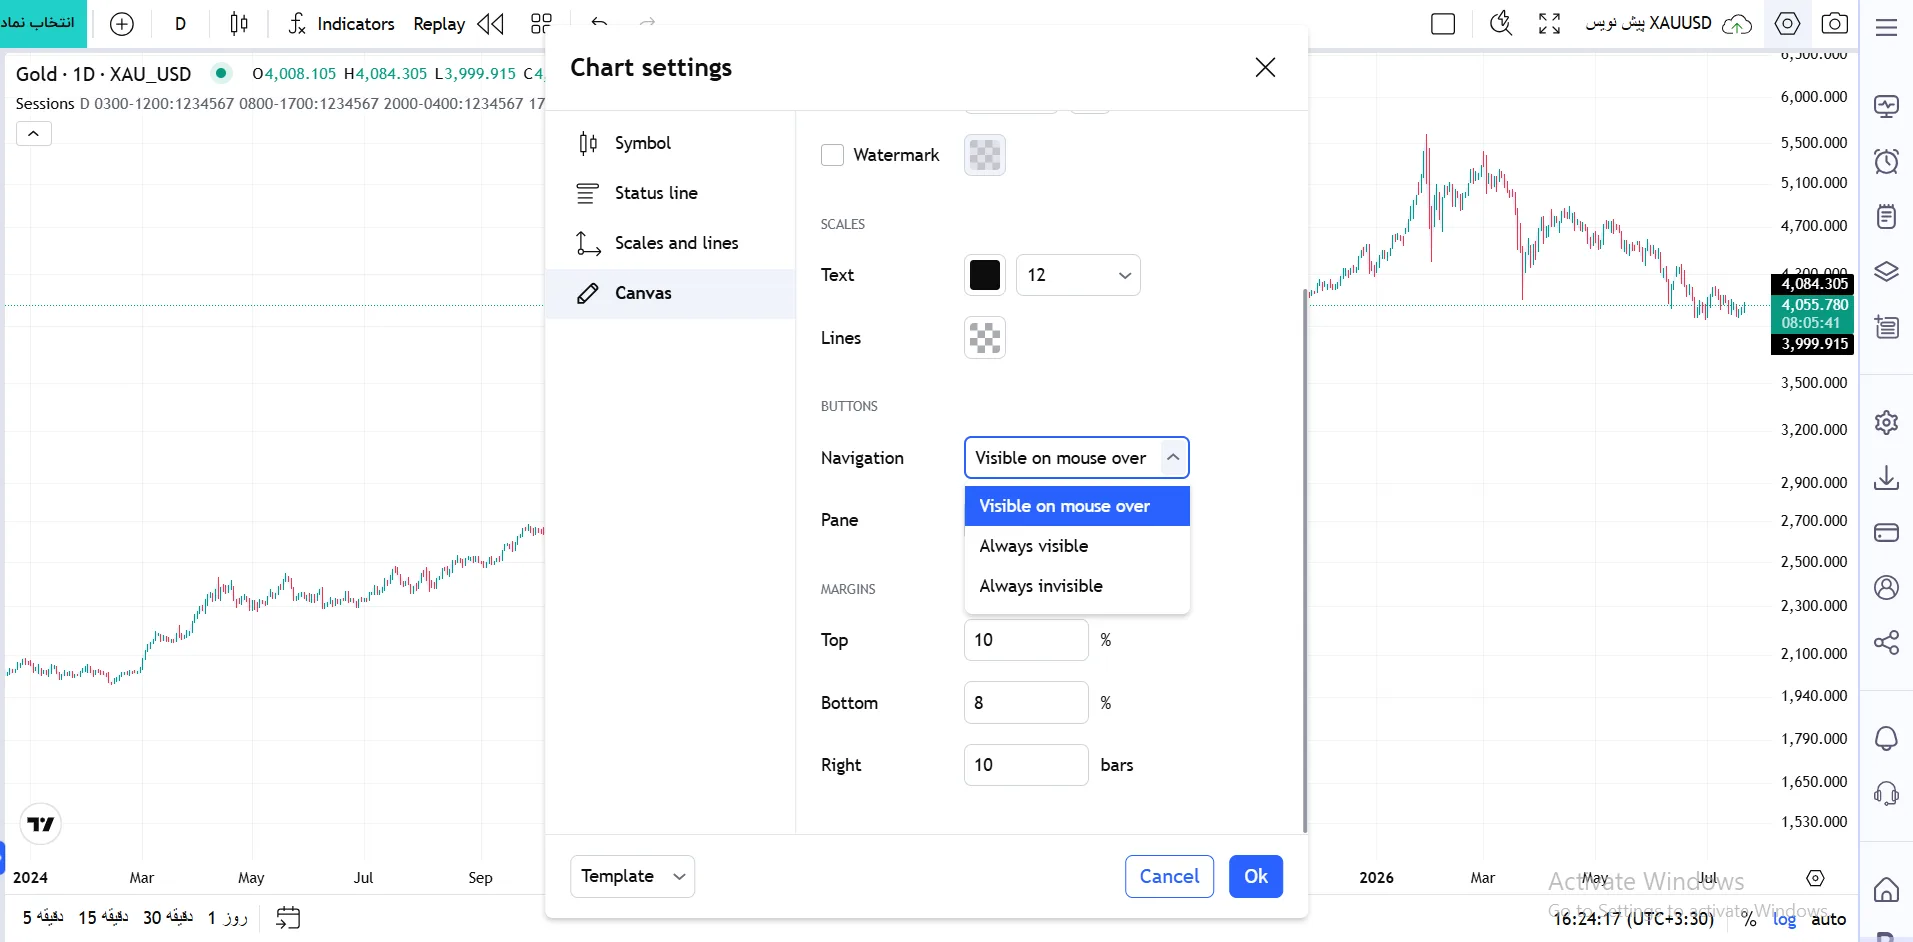Click the Bottom margin input field
This screenshot has width=1913, height=942.
tap(1026, 703)
